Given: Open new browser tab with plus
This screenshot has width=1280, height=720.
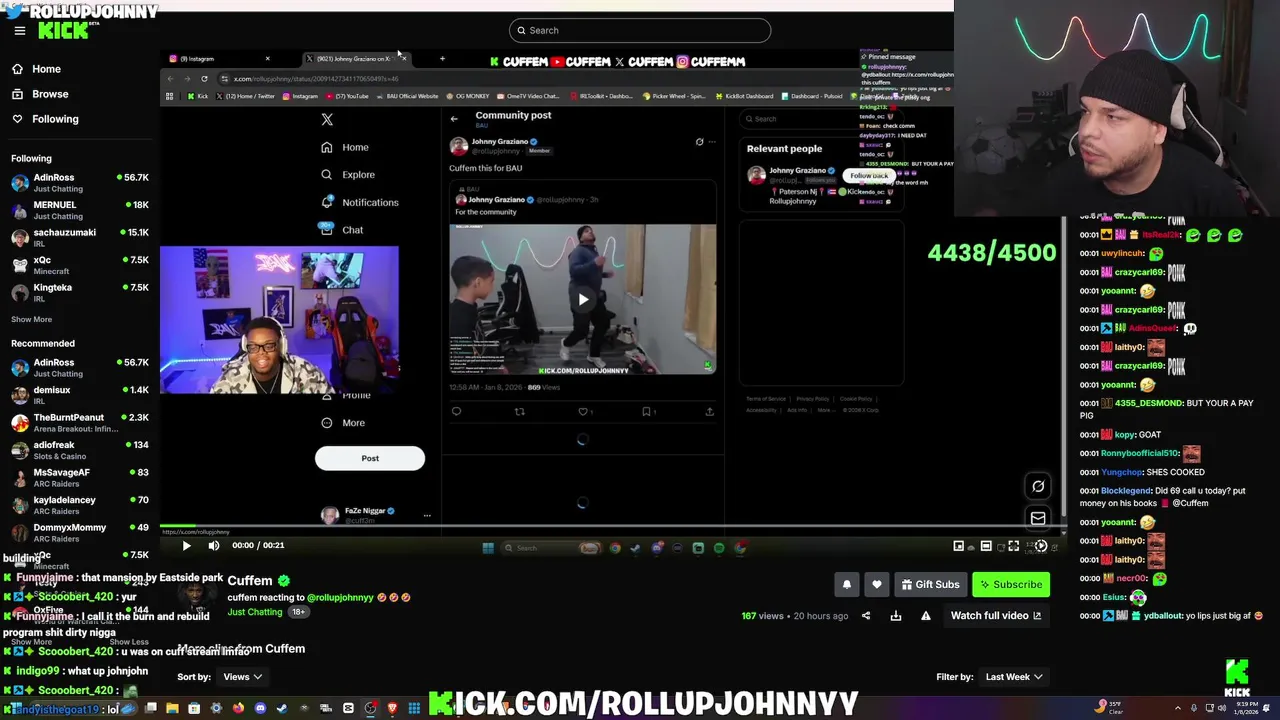Looking at the screenshot, I should click(442, 59).
